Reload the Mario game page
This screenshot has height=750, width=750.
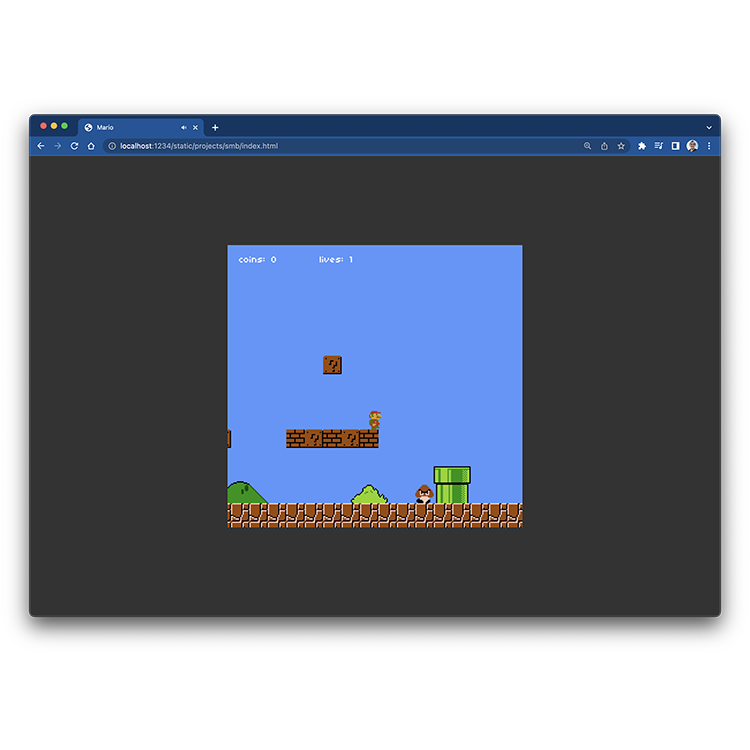(x=74, y=146)
